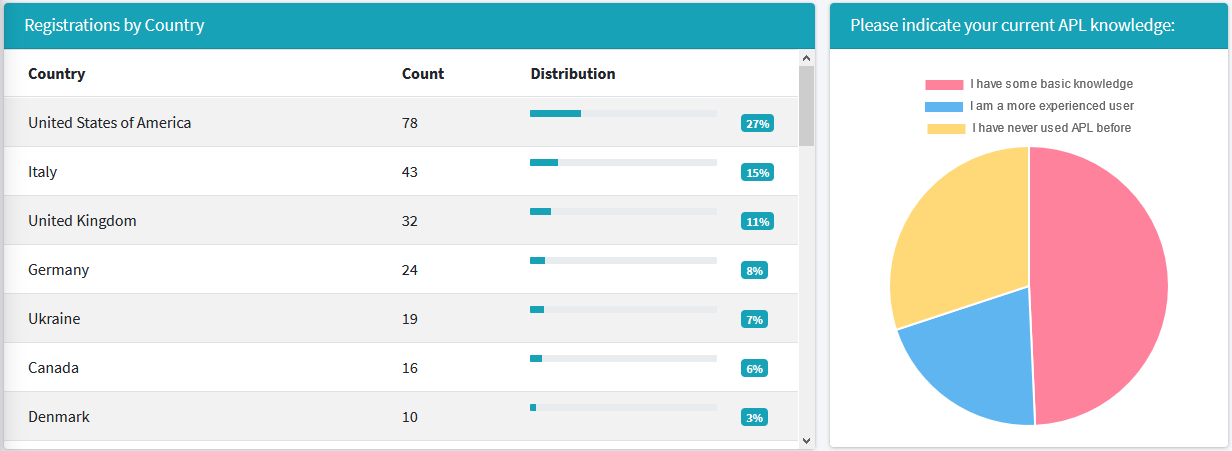1232x451 pixels.
Task: Click the United Kingdom distribution bar
Action: (x=623, y=211)
